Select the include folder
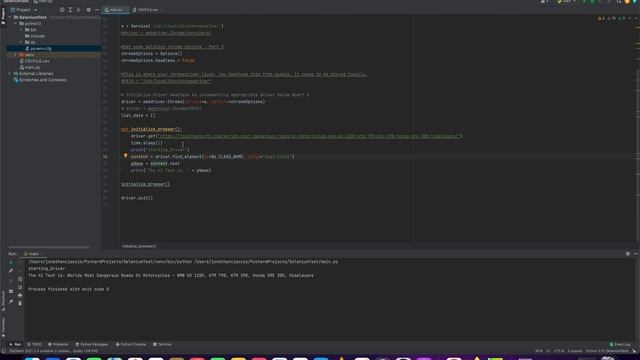Image resolution: width=640 pixels, height=360 pixels. (x=35, y=36)
